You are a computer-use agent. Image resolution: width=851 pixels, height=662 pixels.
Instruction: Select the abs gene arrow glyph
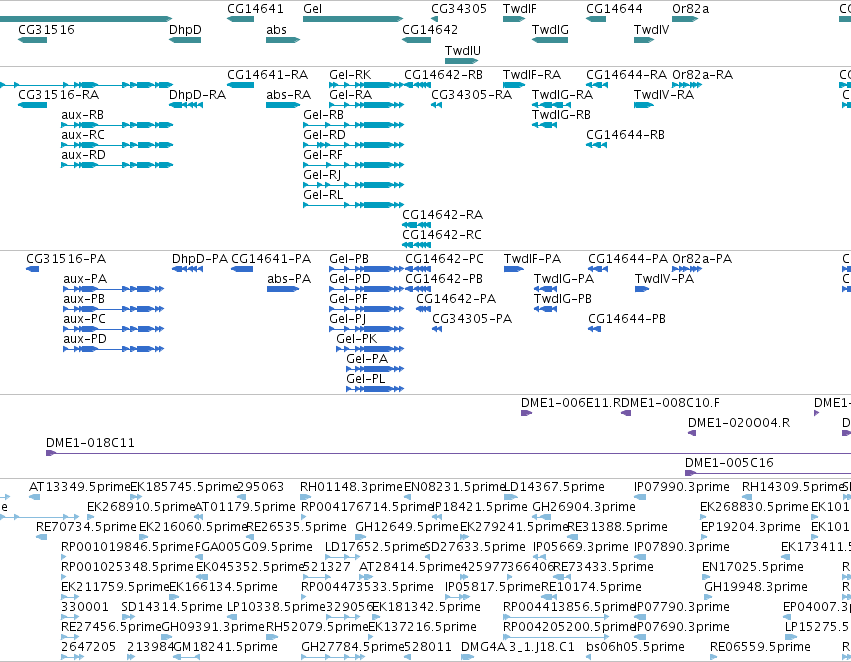pyautogui.click(x=283, y=40)
